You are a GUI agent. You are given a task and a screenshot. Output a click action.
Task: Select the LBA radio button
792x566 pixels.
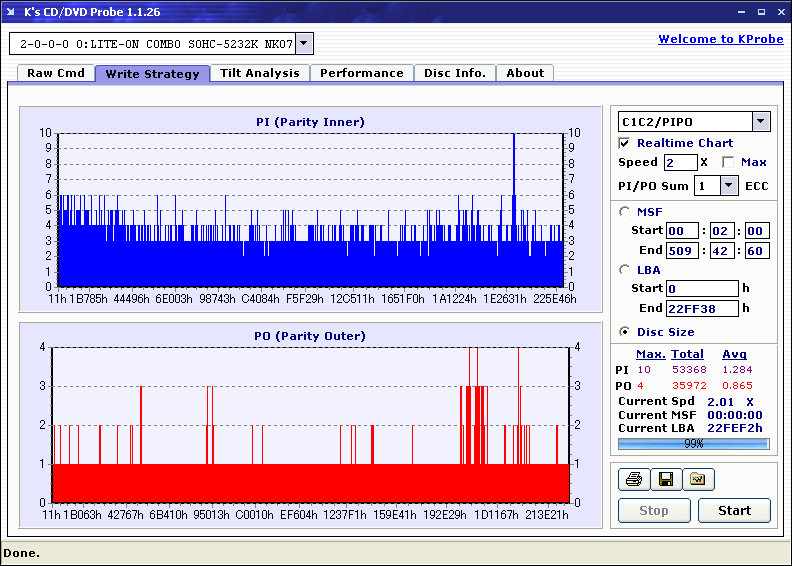(625, 269)
